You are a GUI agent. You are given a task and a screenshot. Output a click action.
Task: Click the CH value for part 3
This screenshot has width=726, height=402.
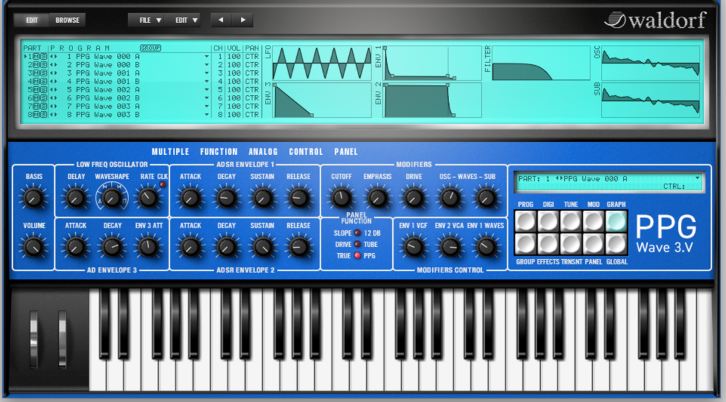(x=220, y=73)
